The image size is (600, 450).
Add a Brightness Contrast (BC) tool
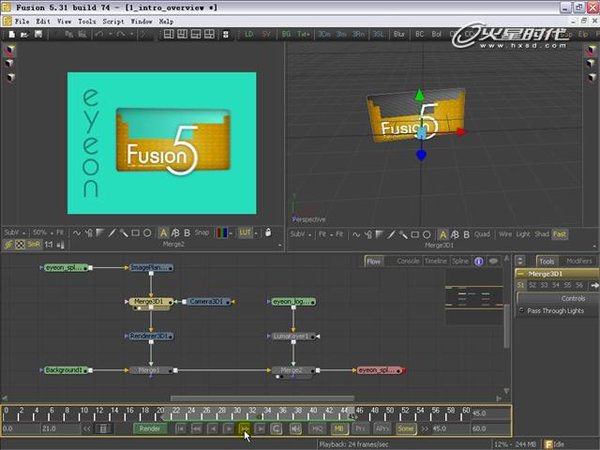(419, 34)
